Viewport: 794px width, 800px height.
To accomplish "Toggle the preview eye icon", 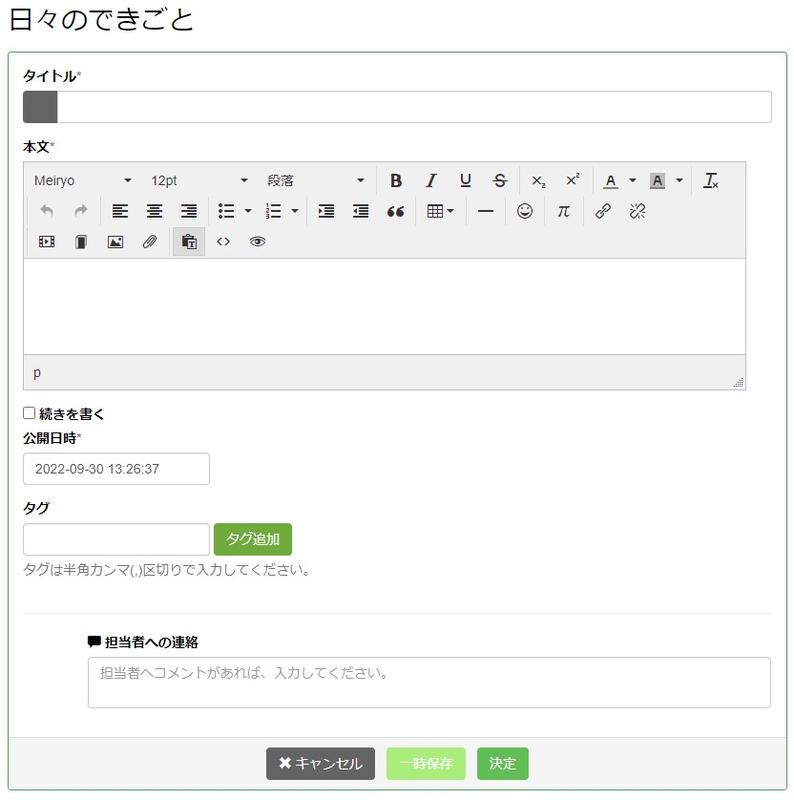I will point(257,242).
